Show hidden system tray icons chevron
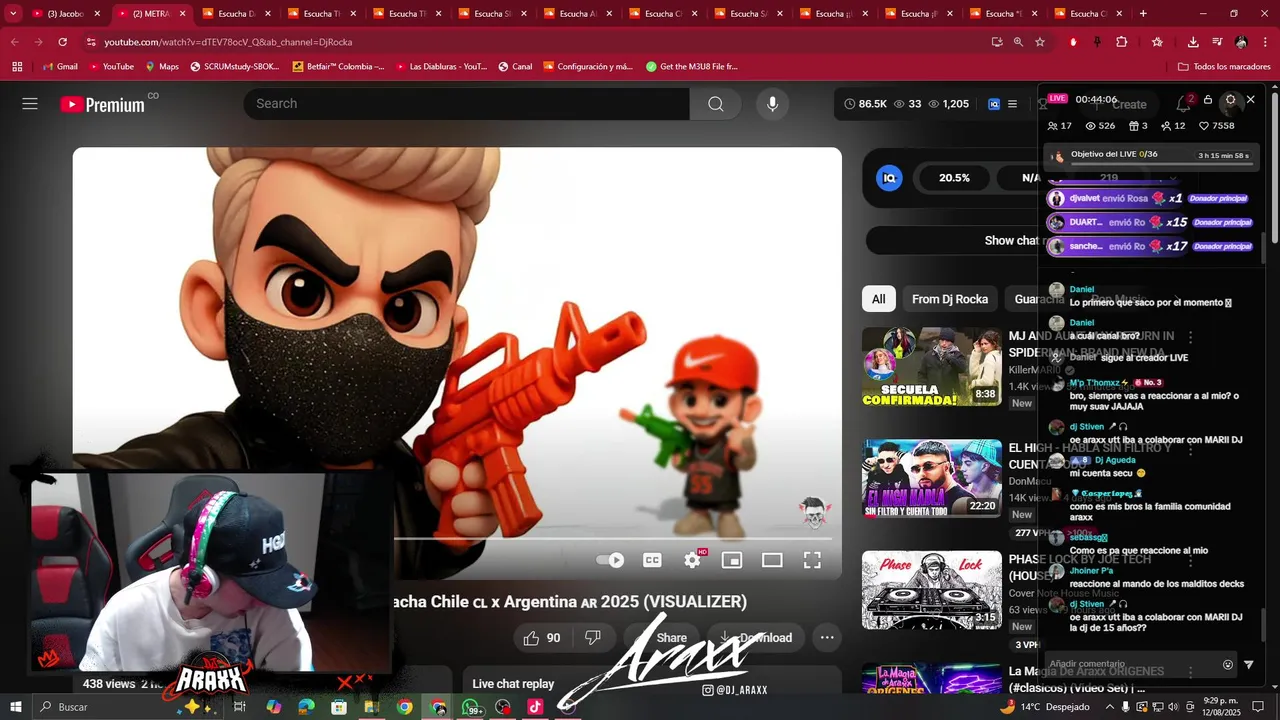The width and height of the screenshot is (1280, 720). pos(1109,707)
